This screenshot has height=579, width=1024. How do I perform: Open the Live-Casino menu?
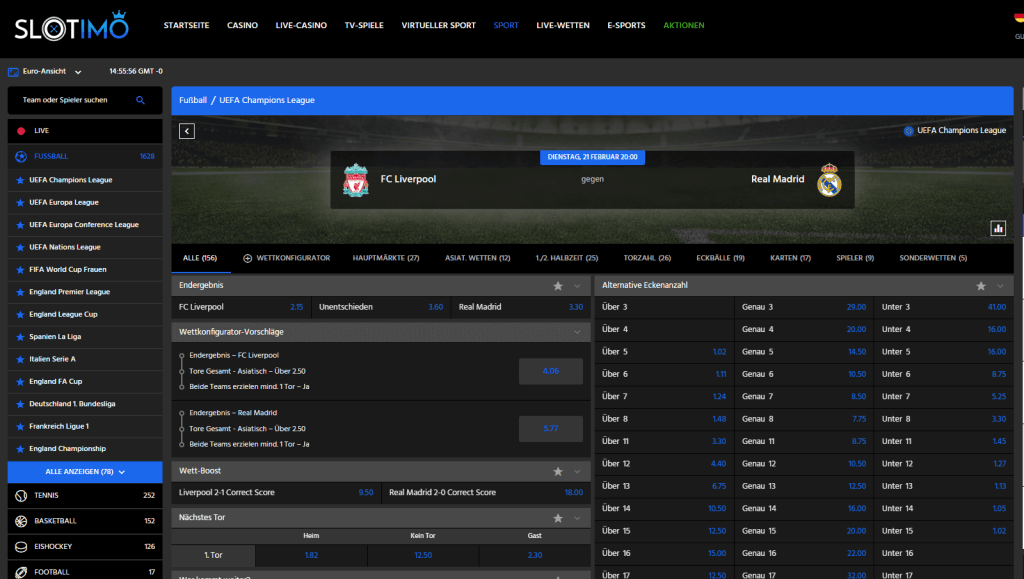tap(301, 25)
